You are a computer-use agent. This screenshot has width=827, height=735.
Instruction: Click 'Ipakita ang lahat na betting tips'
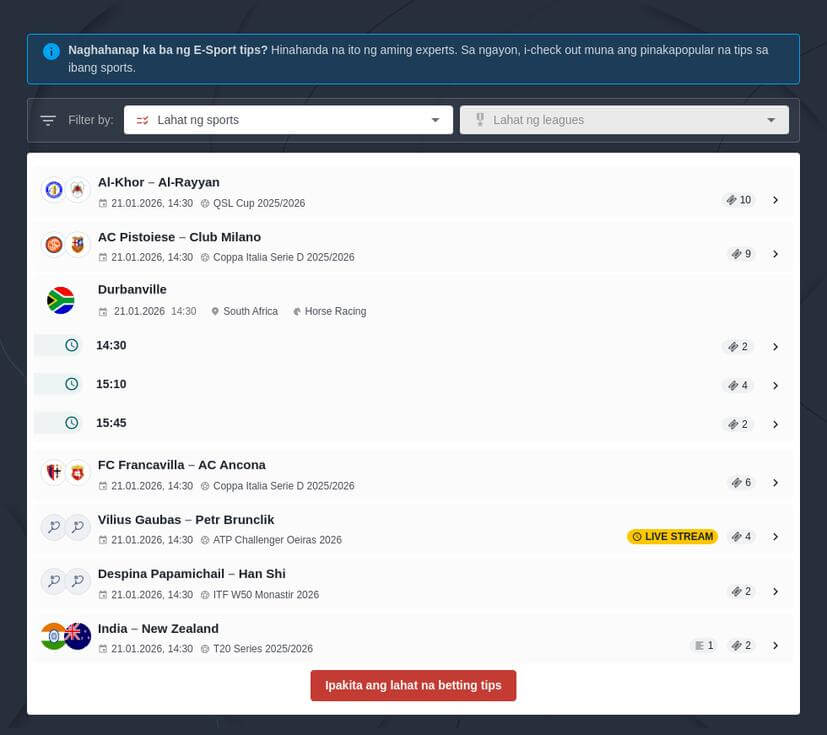pyautogui.click(x=413, y=685)
